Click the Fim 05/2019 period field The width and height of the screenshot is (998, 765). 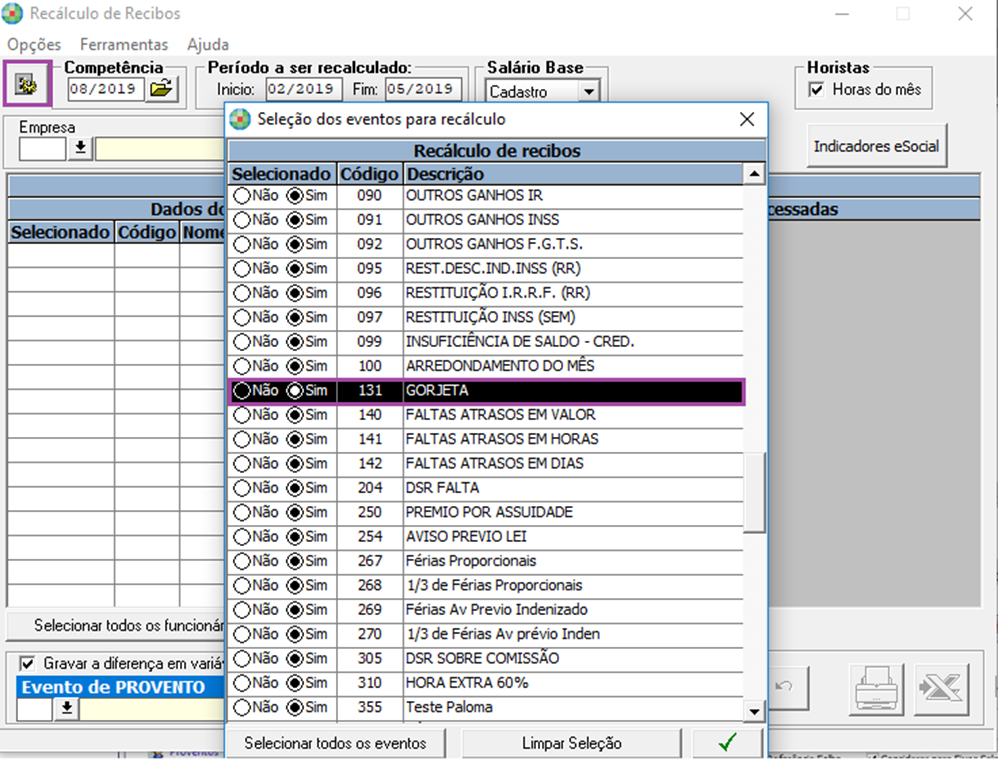[423, 89]
